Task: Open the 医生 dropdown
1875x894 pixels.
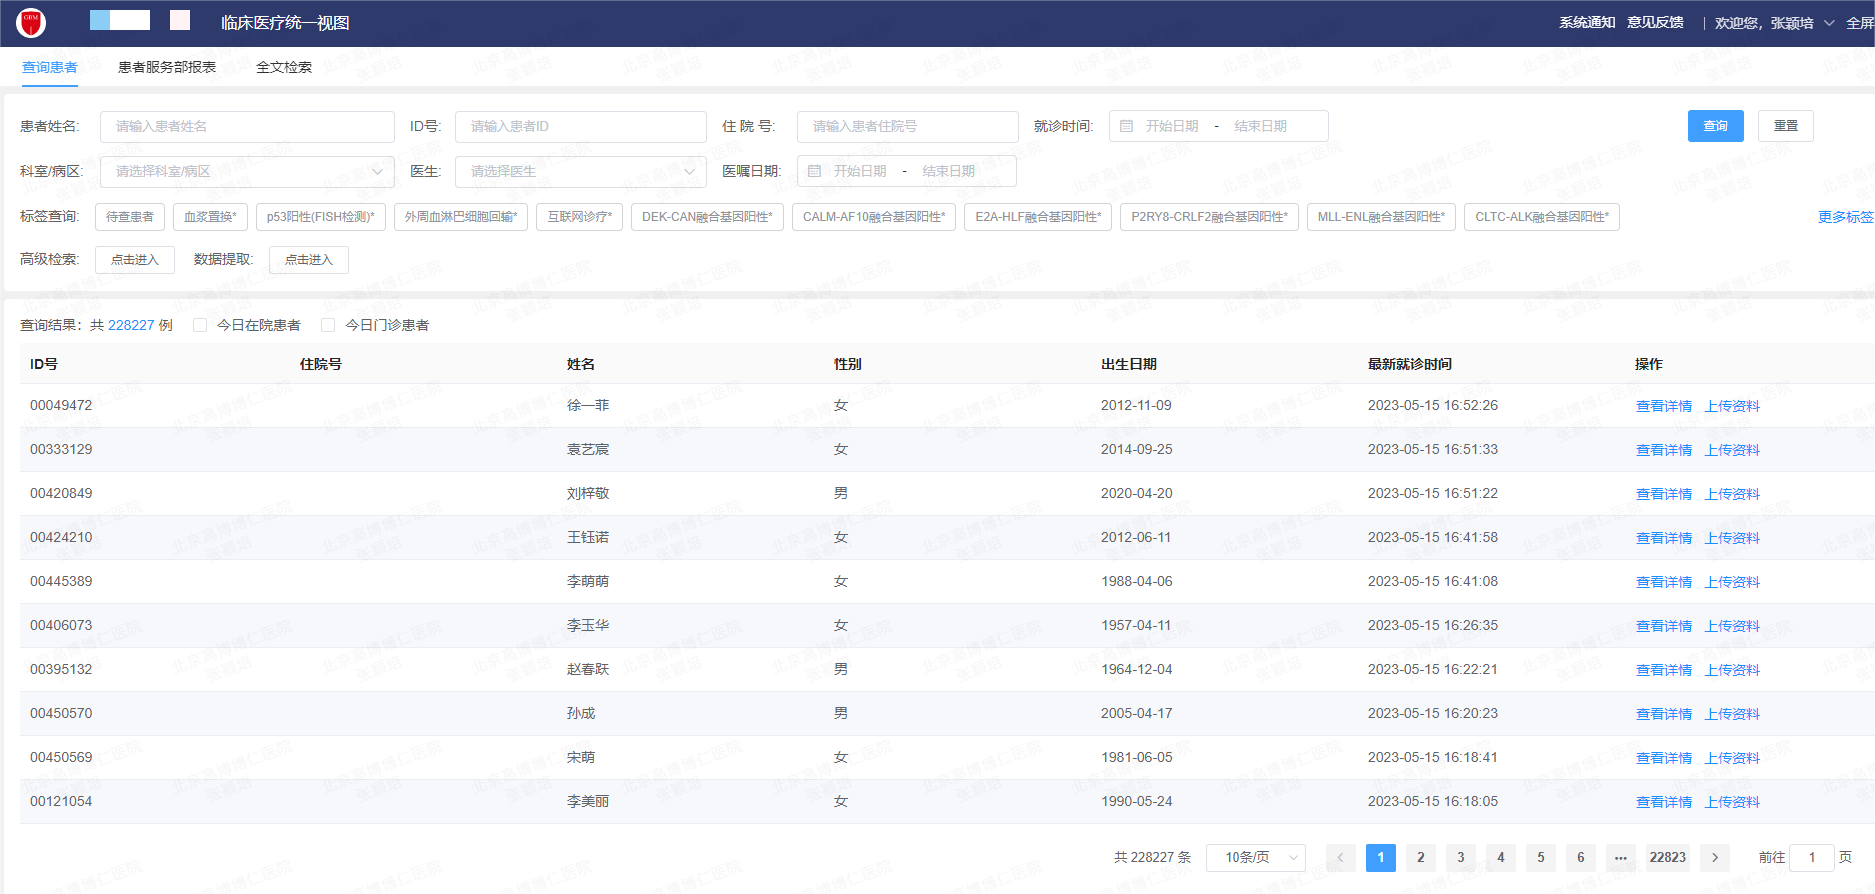Action: coord(580,171)
